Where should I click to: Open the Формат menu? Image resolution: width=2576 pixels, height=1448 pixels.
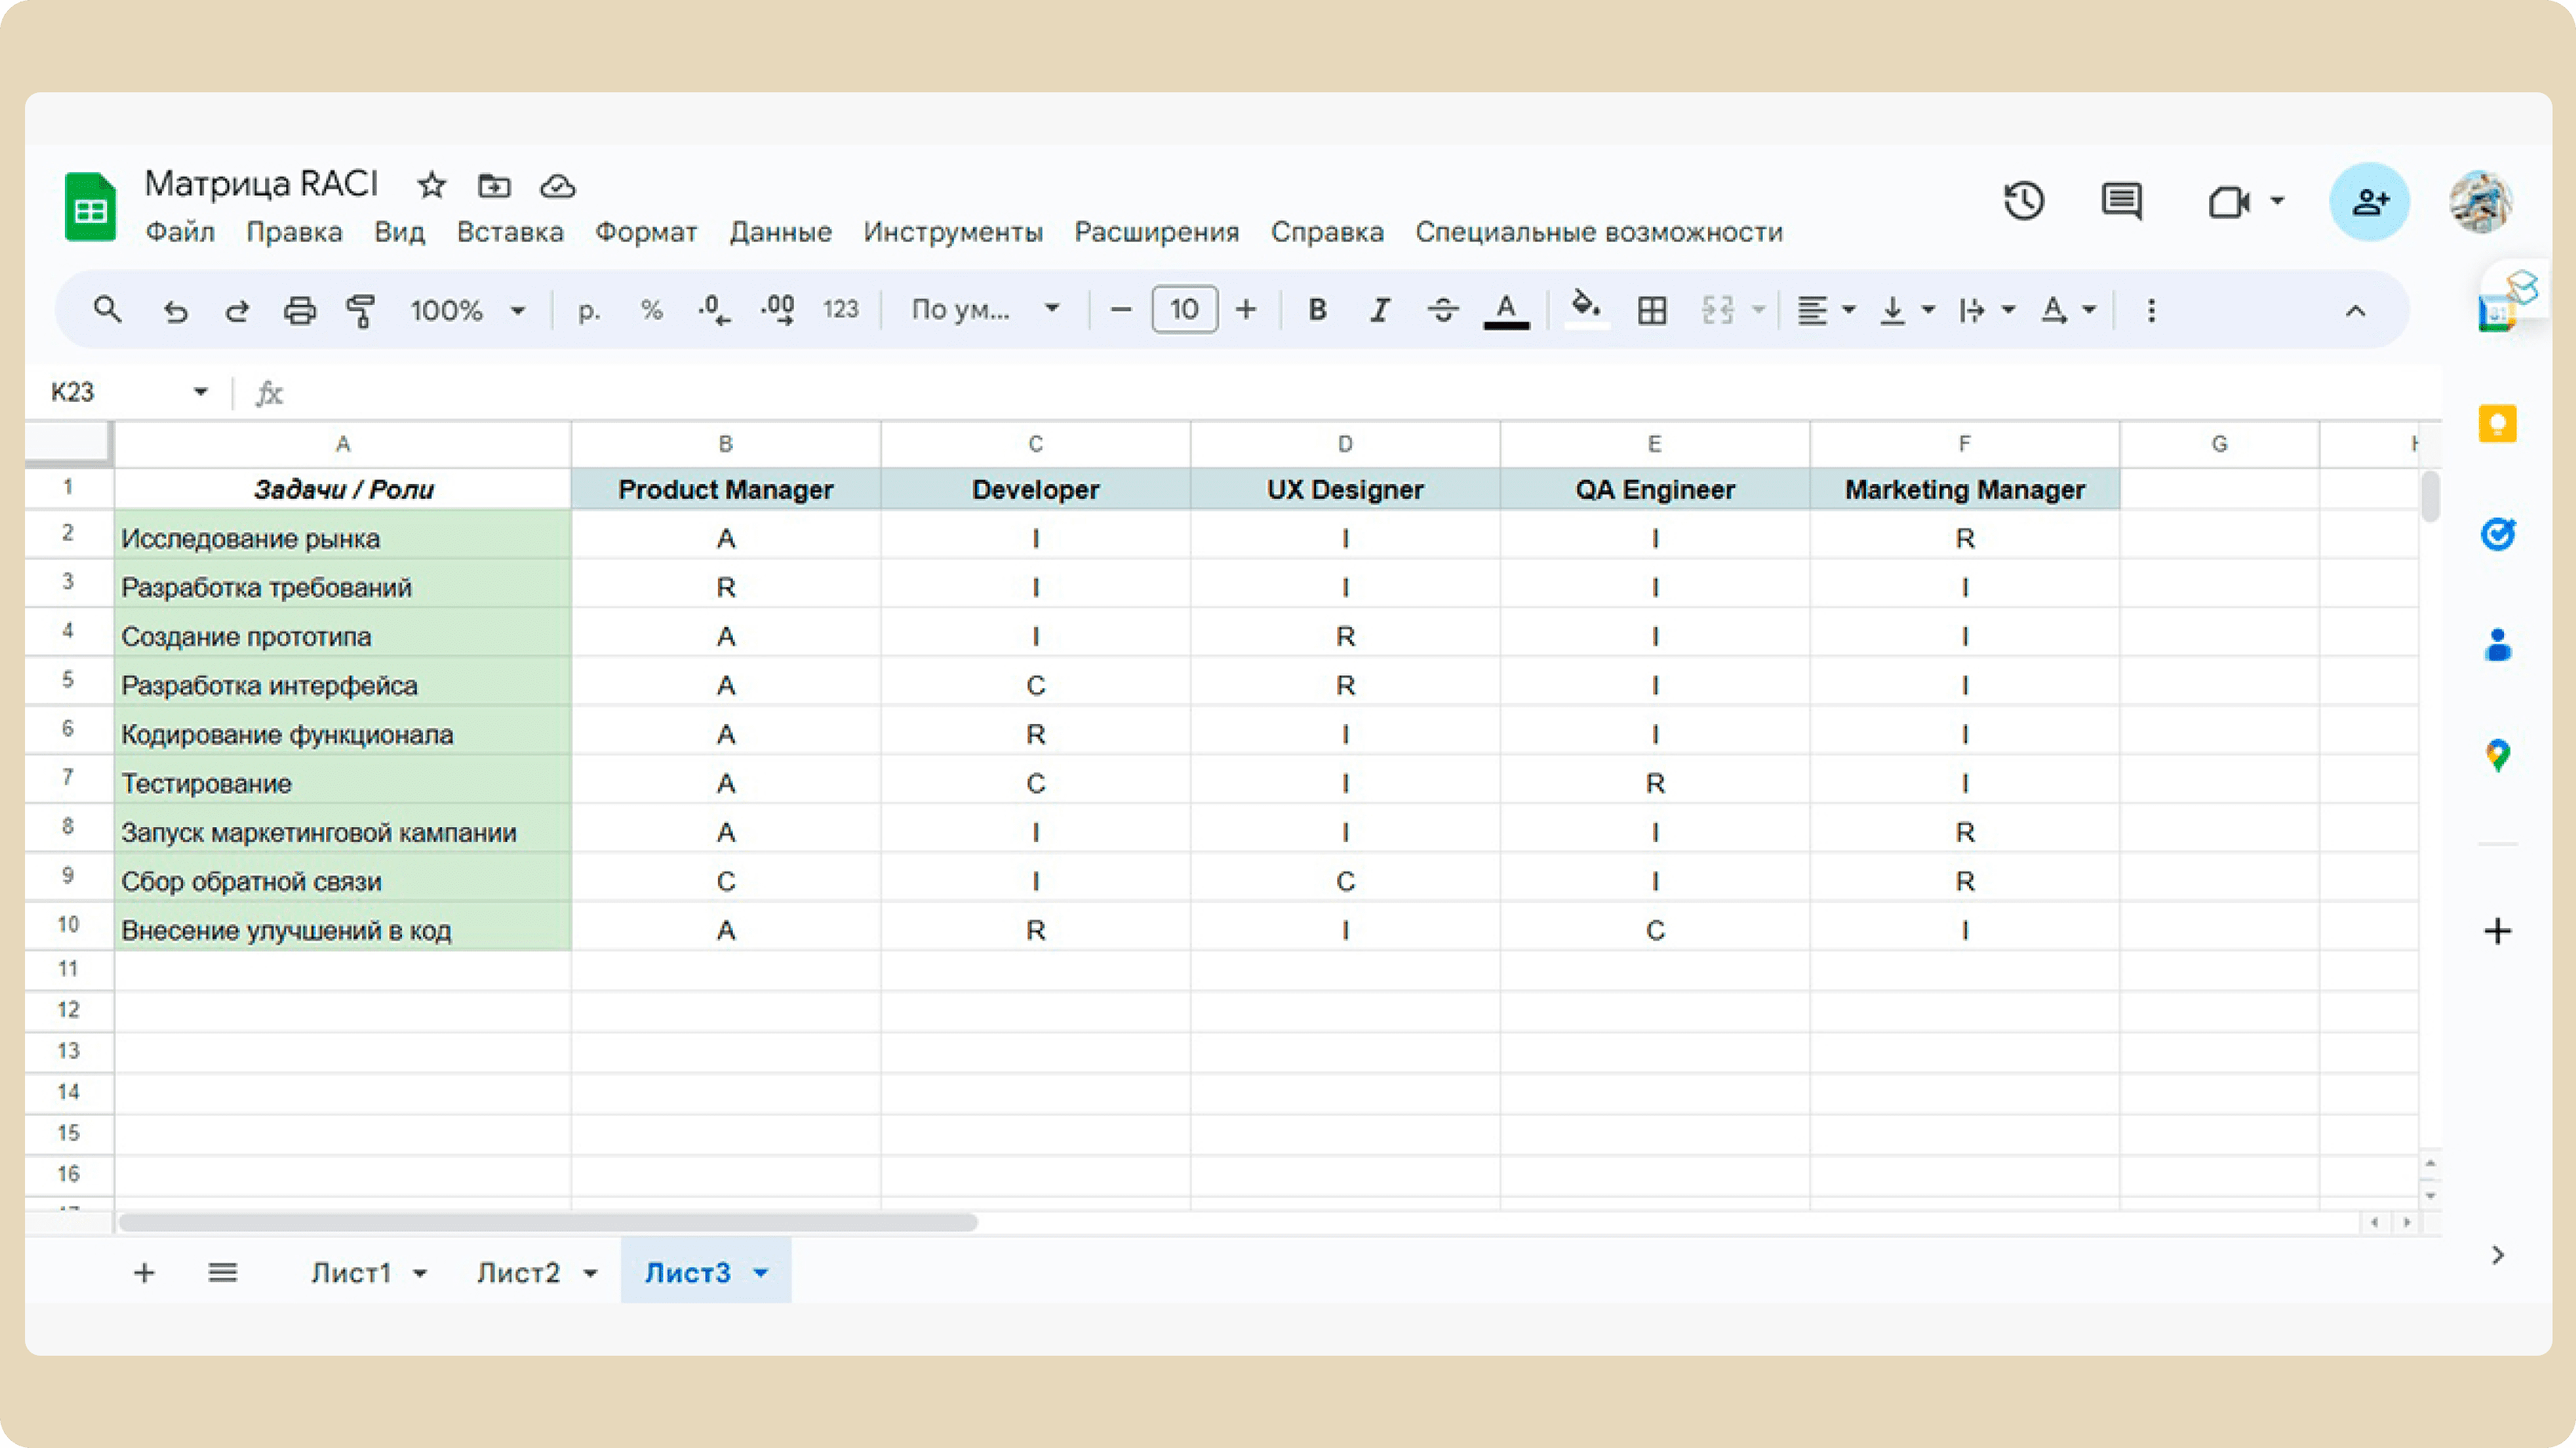point(646,232)
